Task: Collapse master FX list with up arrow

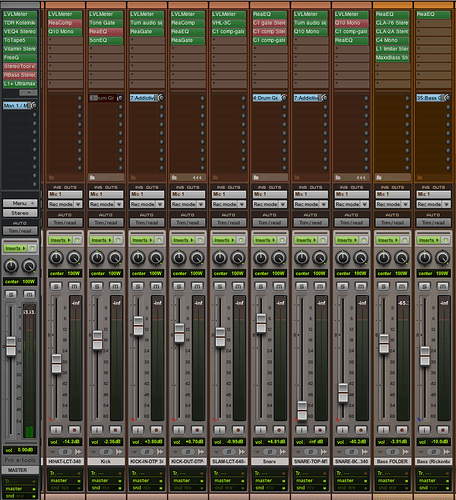Action: click(x=28, y=92)
